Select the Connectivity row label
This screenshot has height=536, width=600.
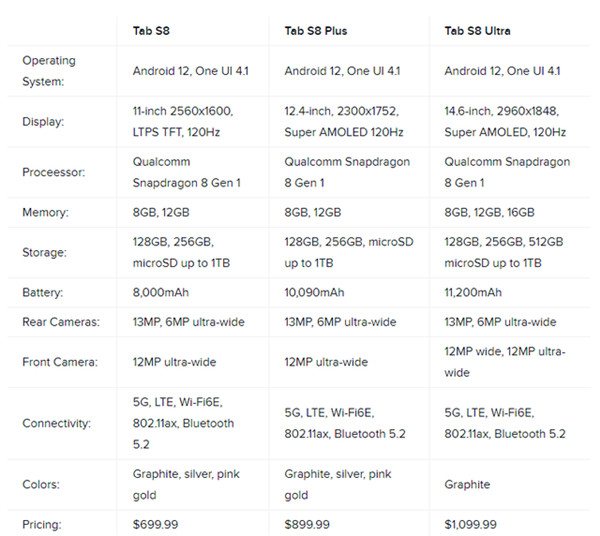[56, 424]
